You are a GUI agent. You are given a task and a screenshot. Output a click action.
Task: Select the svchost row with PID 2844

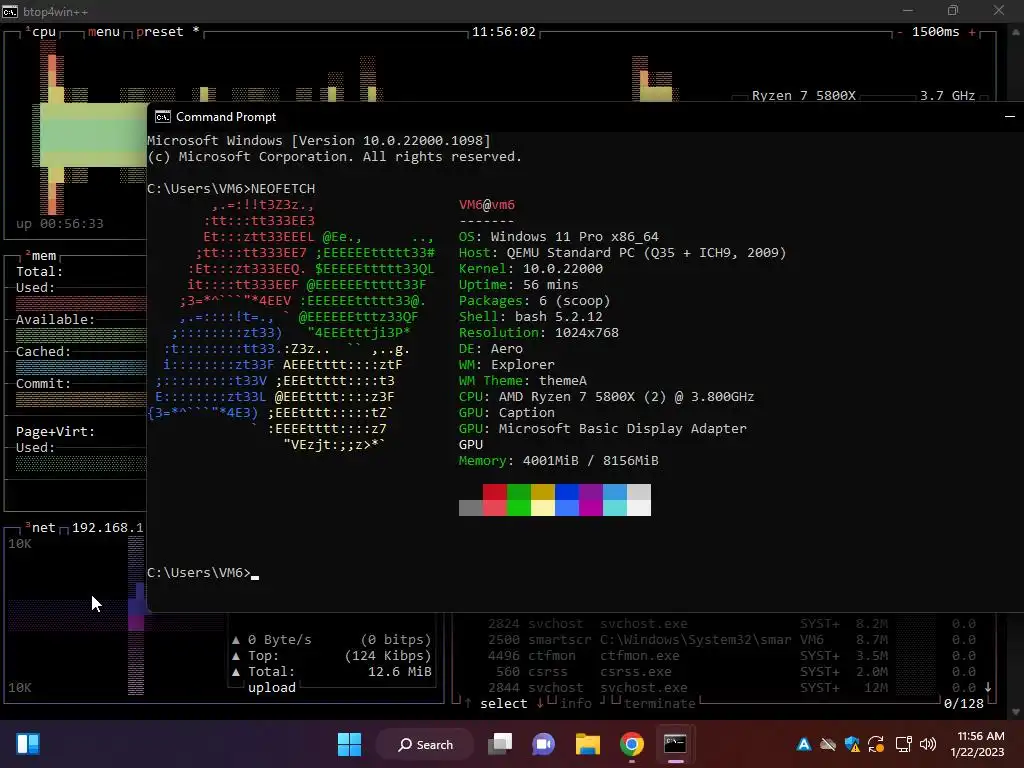click(731, 687)
